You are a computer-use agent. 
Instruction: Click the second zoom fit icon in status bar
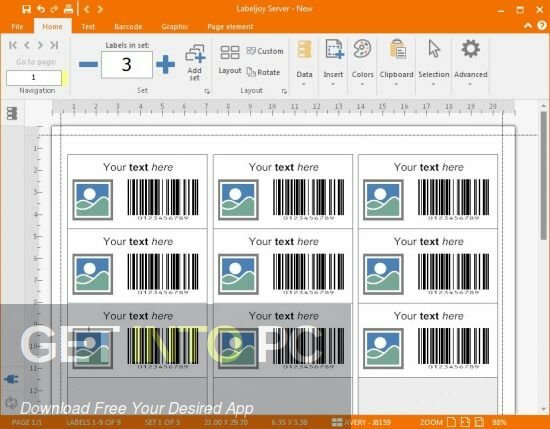(x=465, y=422)
